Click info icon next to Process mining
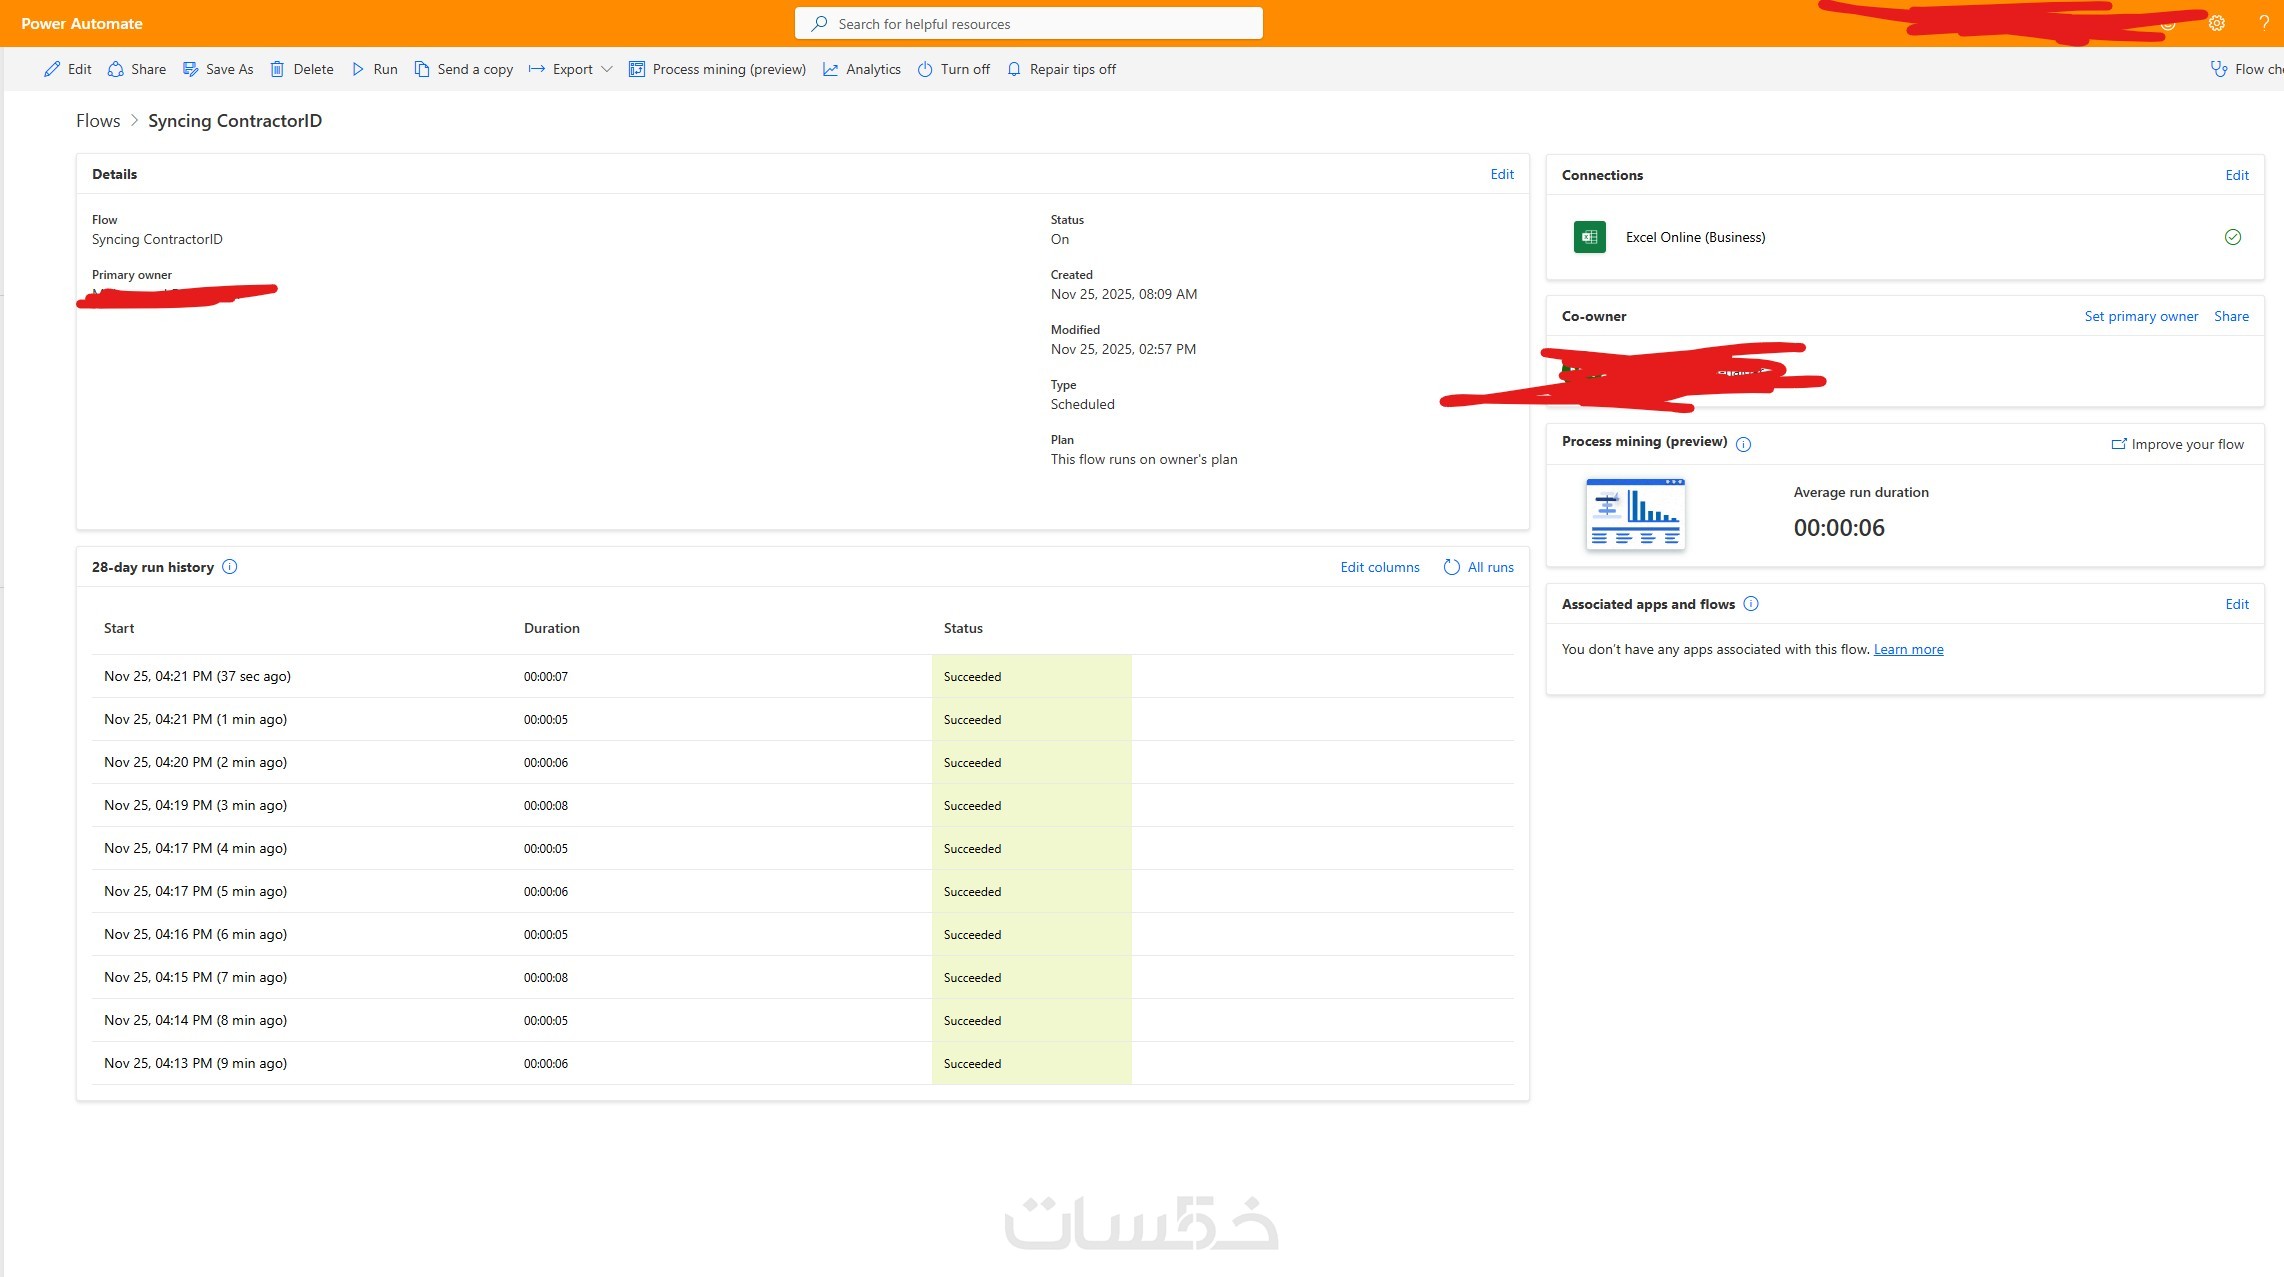 click(1743, 444)
